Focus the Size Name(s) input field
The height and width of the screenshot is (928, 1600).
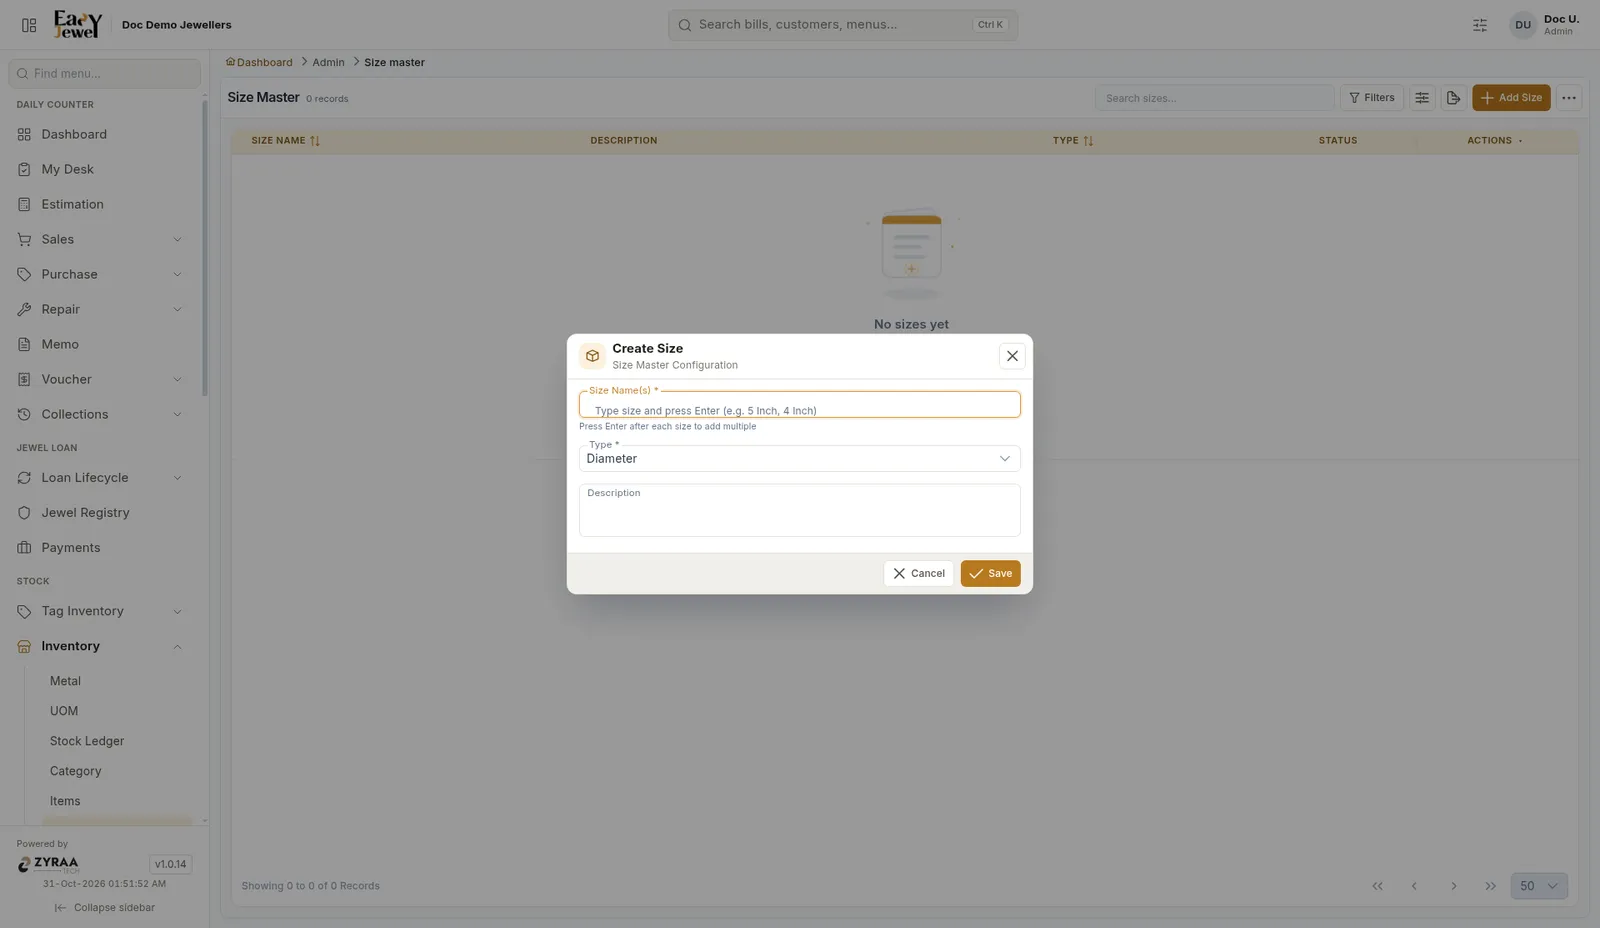coord(799,405)
